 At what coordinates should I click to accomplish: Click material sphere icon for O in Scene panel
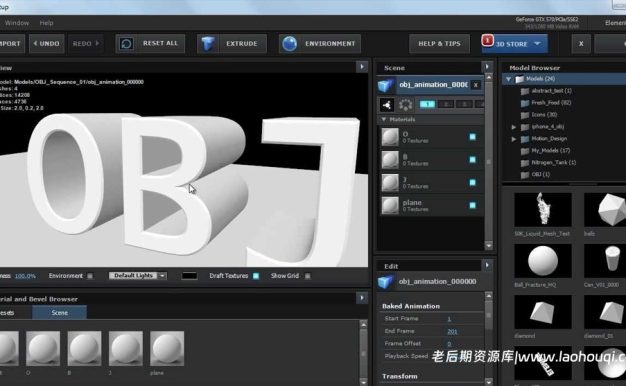390,137
